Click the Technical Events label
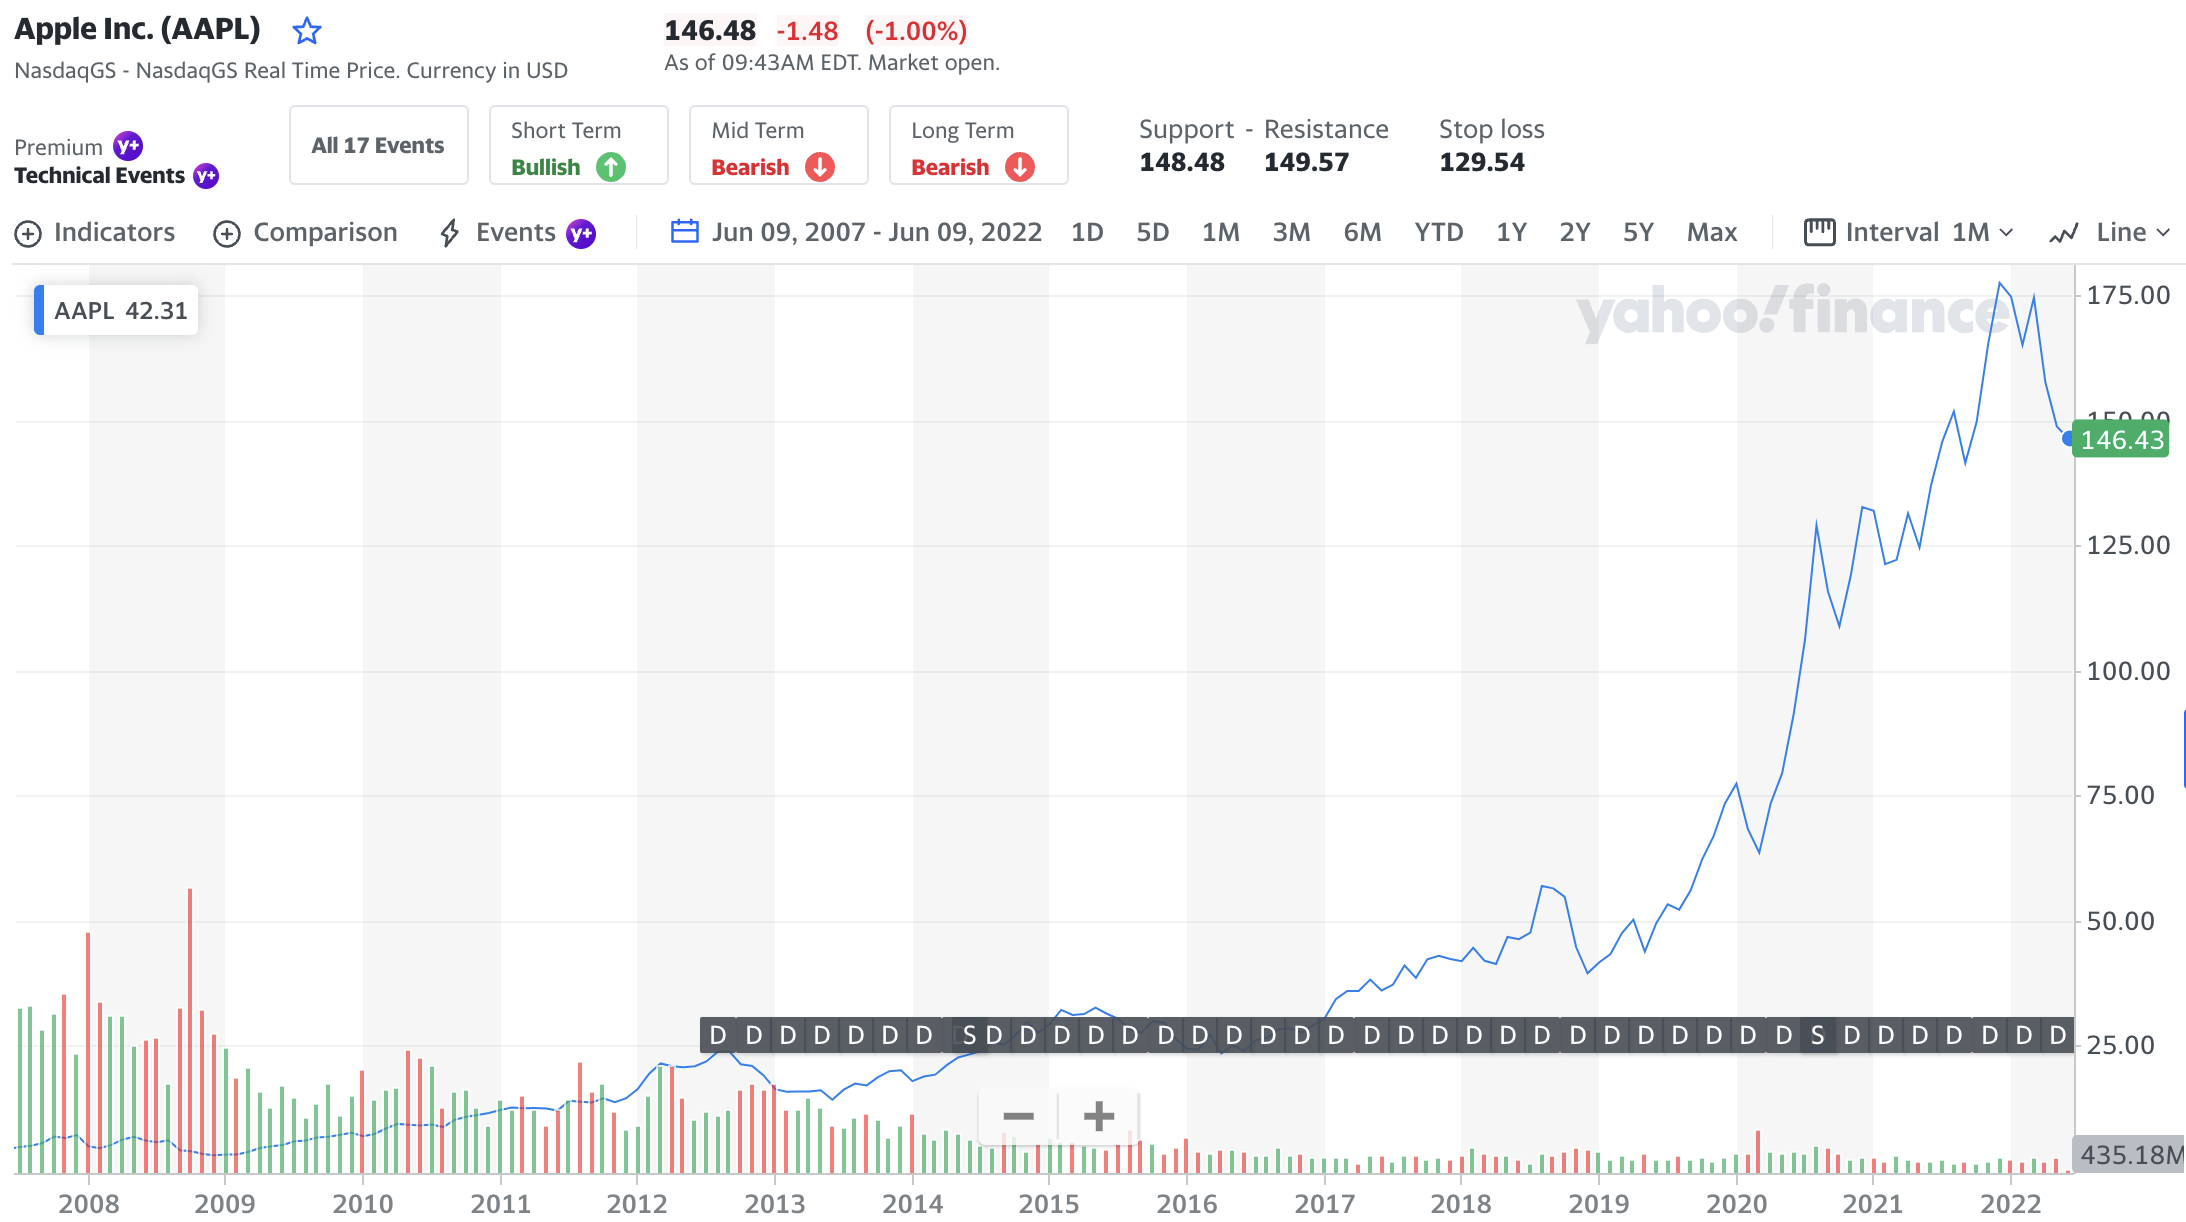The height and width of the screenshot is (1222, 2186). (x=100, y=176)
